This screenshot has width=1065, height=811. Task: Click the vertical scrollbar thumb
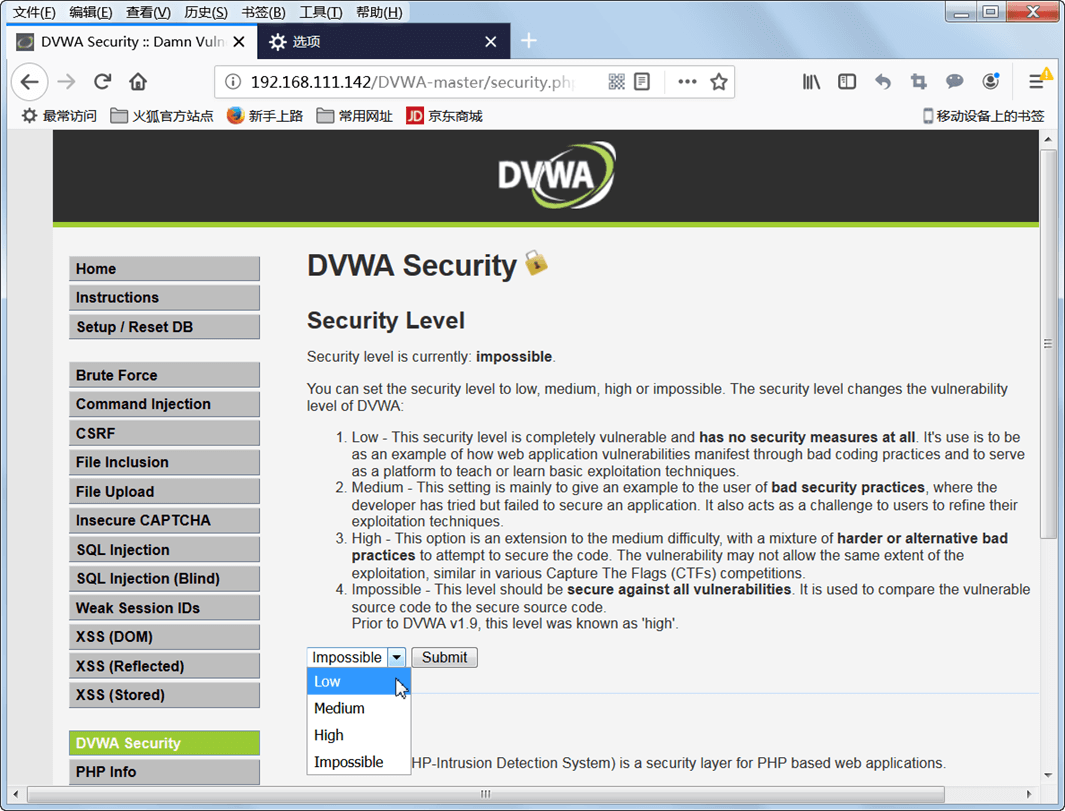click(1048, 344)
